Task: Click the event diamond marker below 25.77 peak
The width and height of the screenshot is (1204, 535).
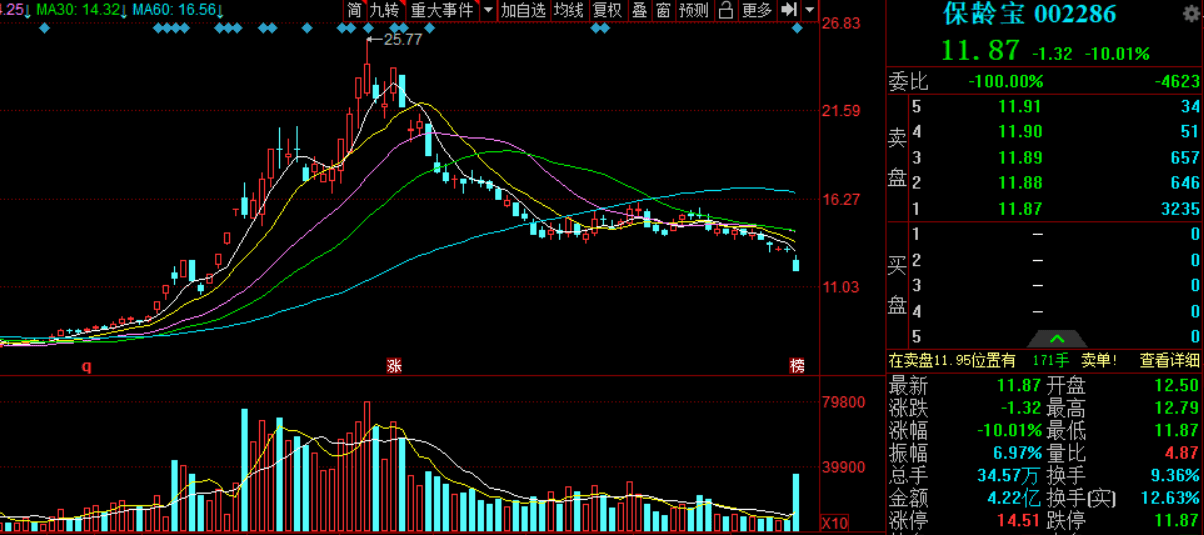Action: tap(369, 28)
